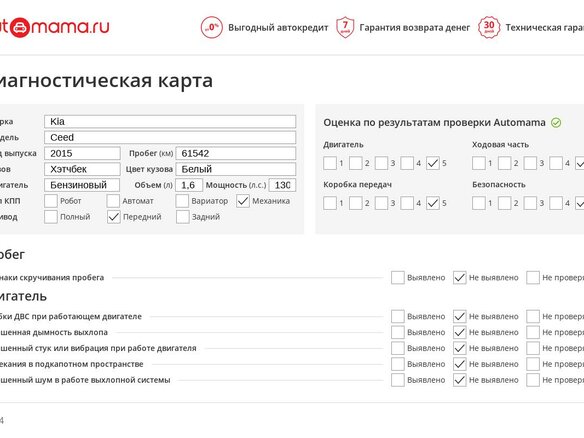This screenshot has width=584, height=438.
Task: Check the Задний drive checkbox
Action: [x=182, y=217]
